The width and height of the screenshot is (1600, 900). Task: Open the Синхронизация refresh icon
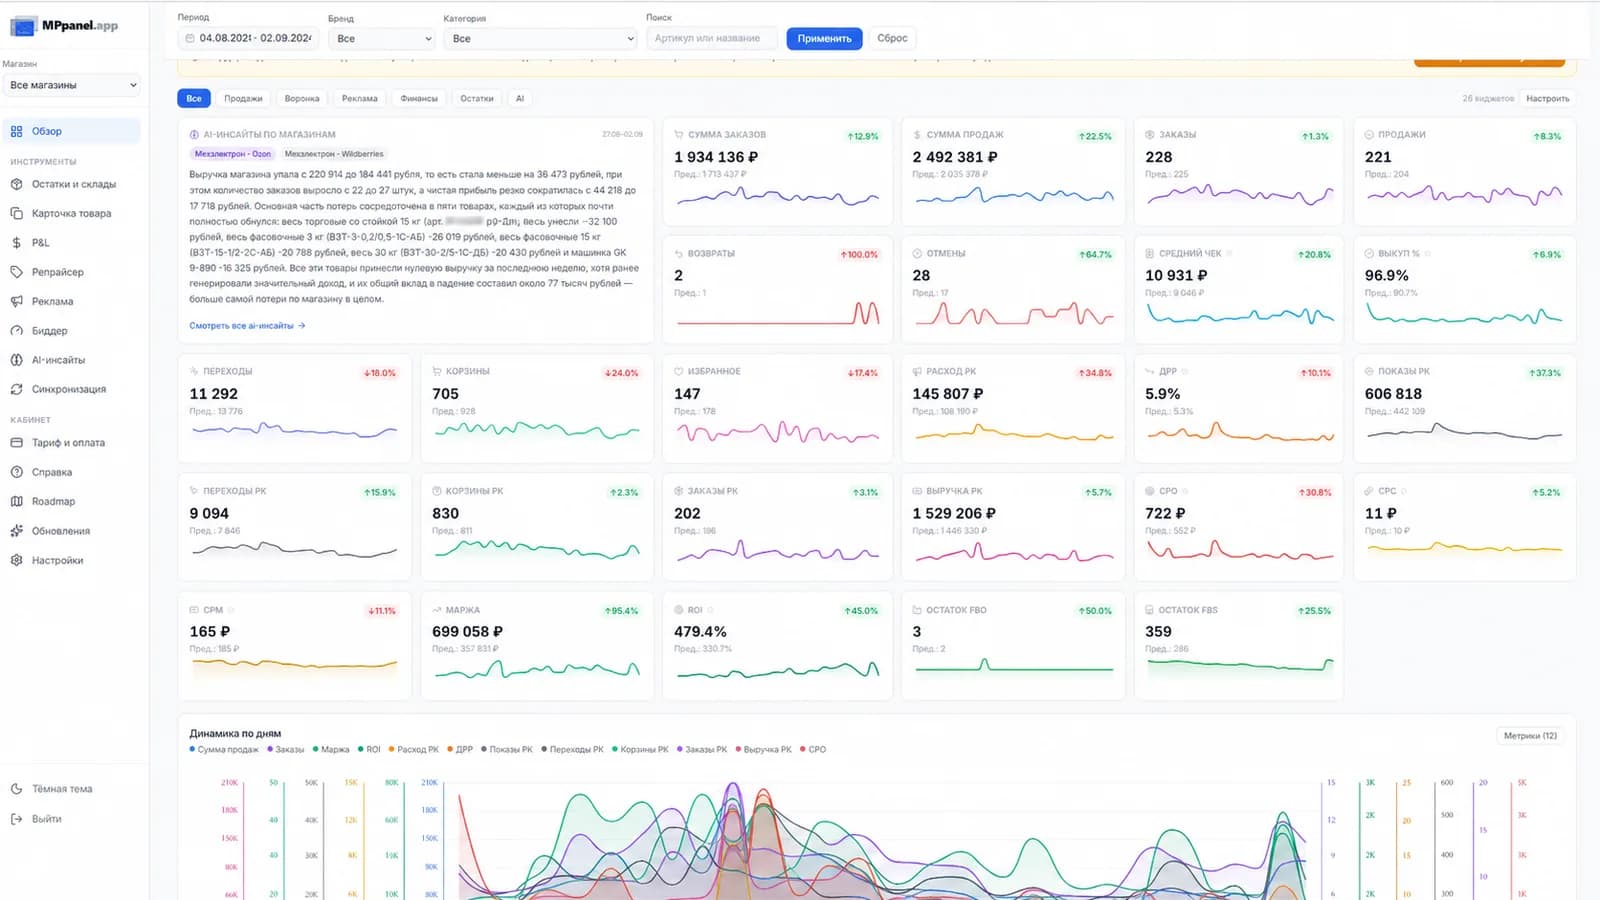16,389
